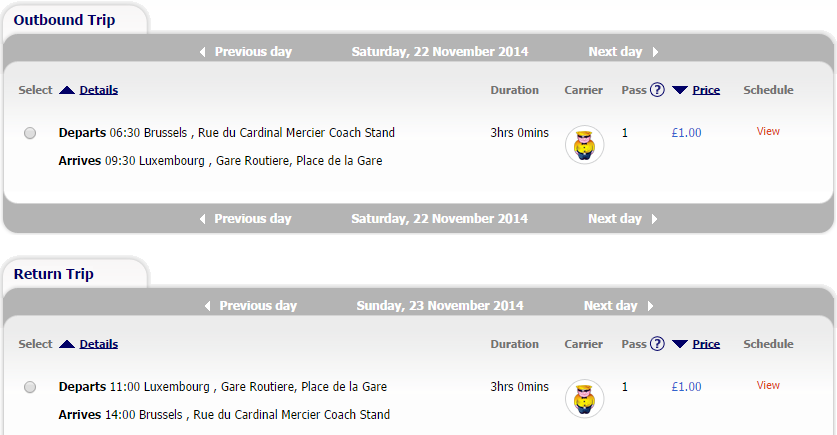Click the down-arrow sort icon beside outbound Price
Image resolution: width=837 pixels, height=435 pixels.
680,90
